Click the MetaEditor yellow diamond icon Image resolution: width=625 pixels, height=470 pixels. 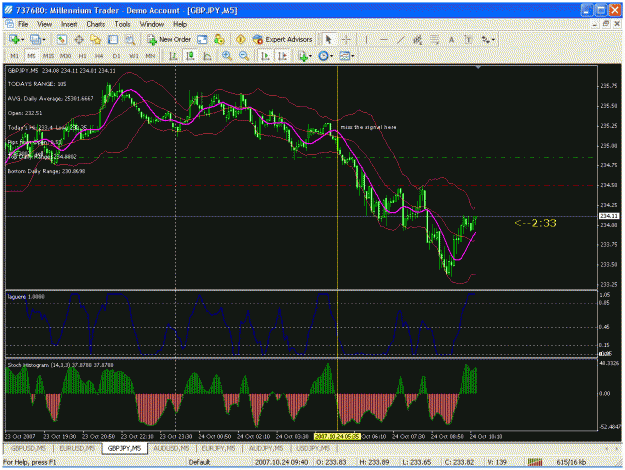tap(240, 39)
